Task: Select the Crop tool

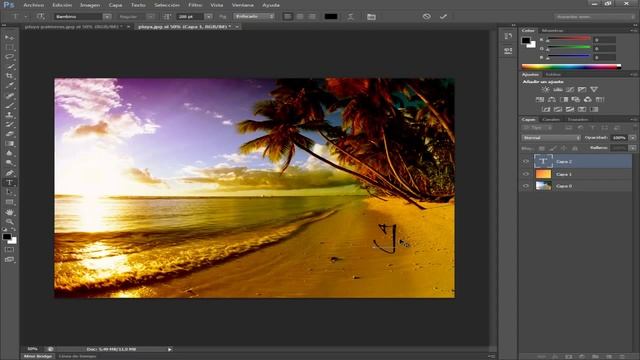Action: point(9,76)
